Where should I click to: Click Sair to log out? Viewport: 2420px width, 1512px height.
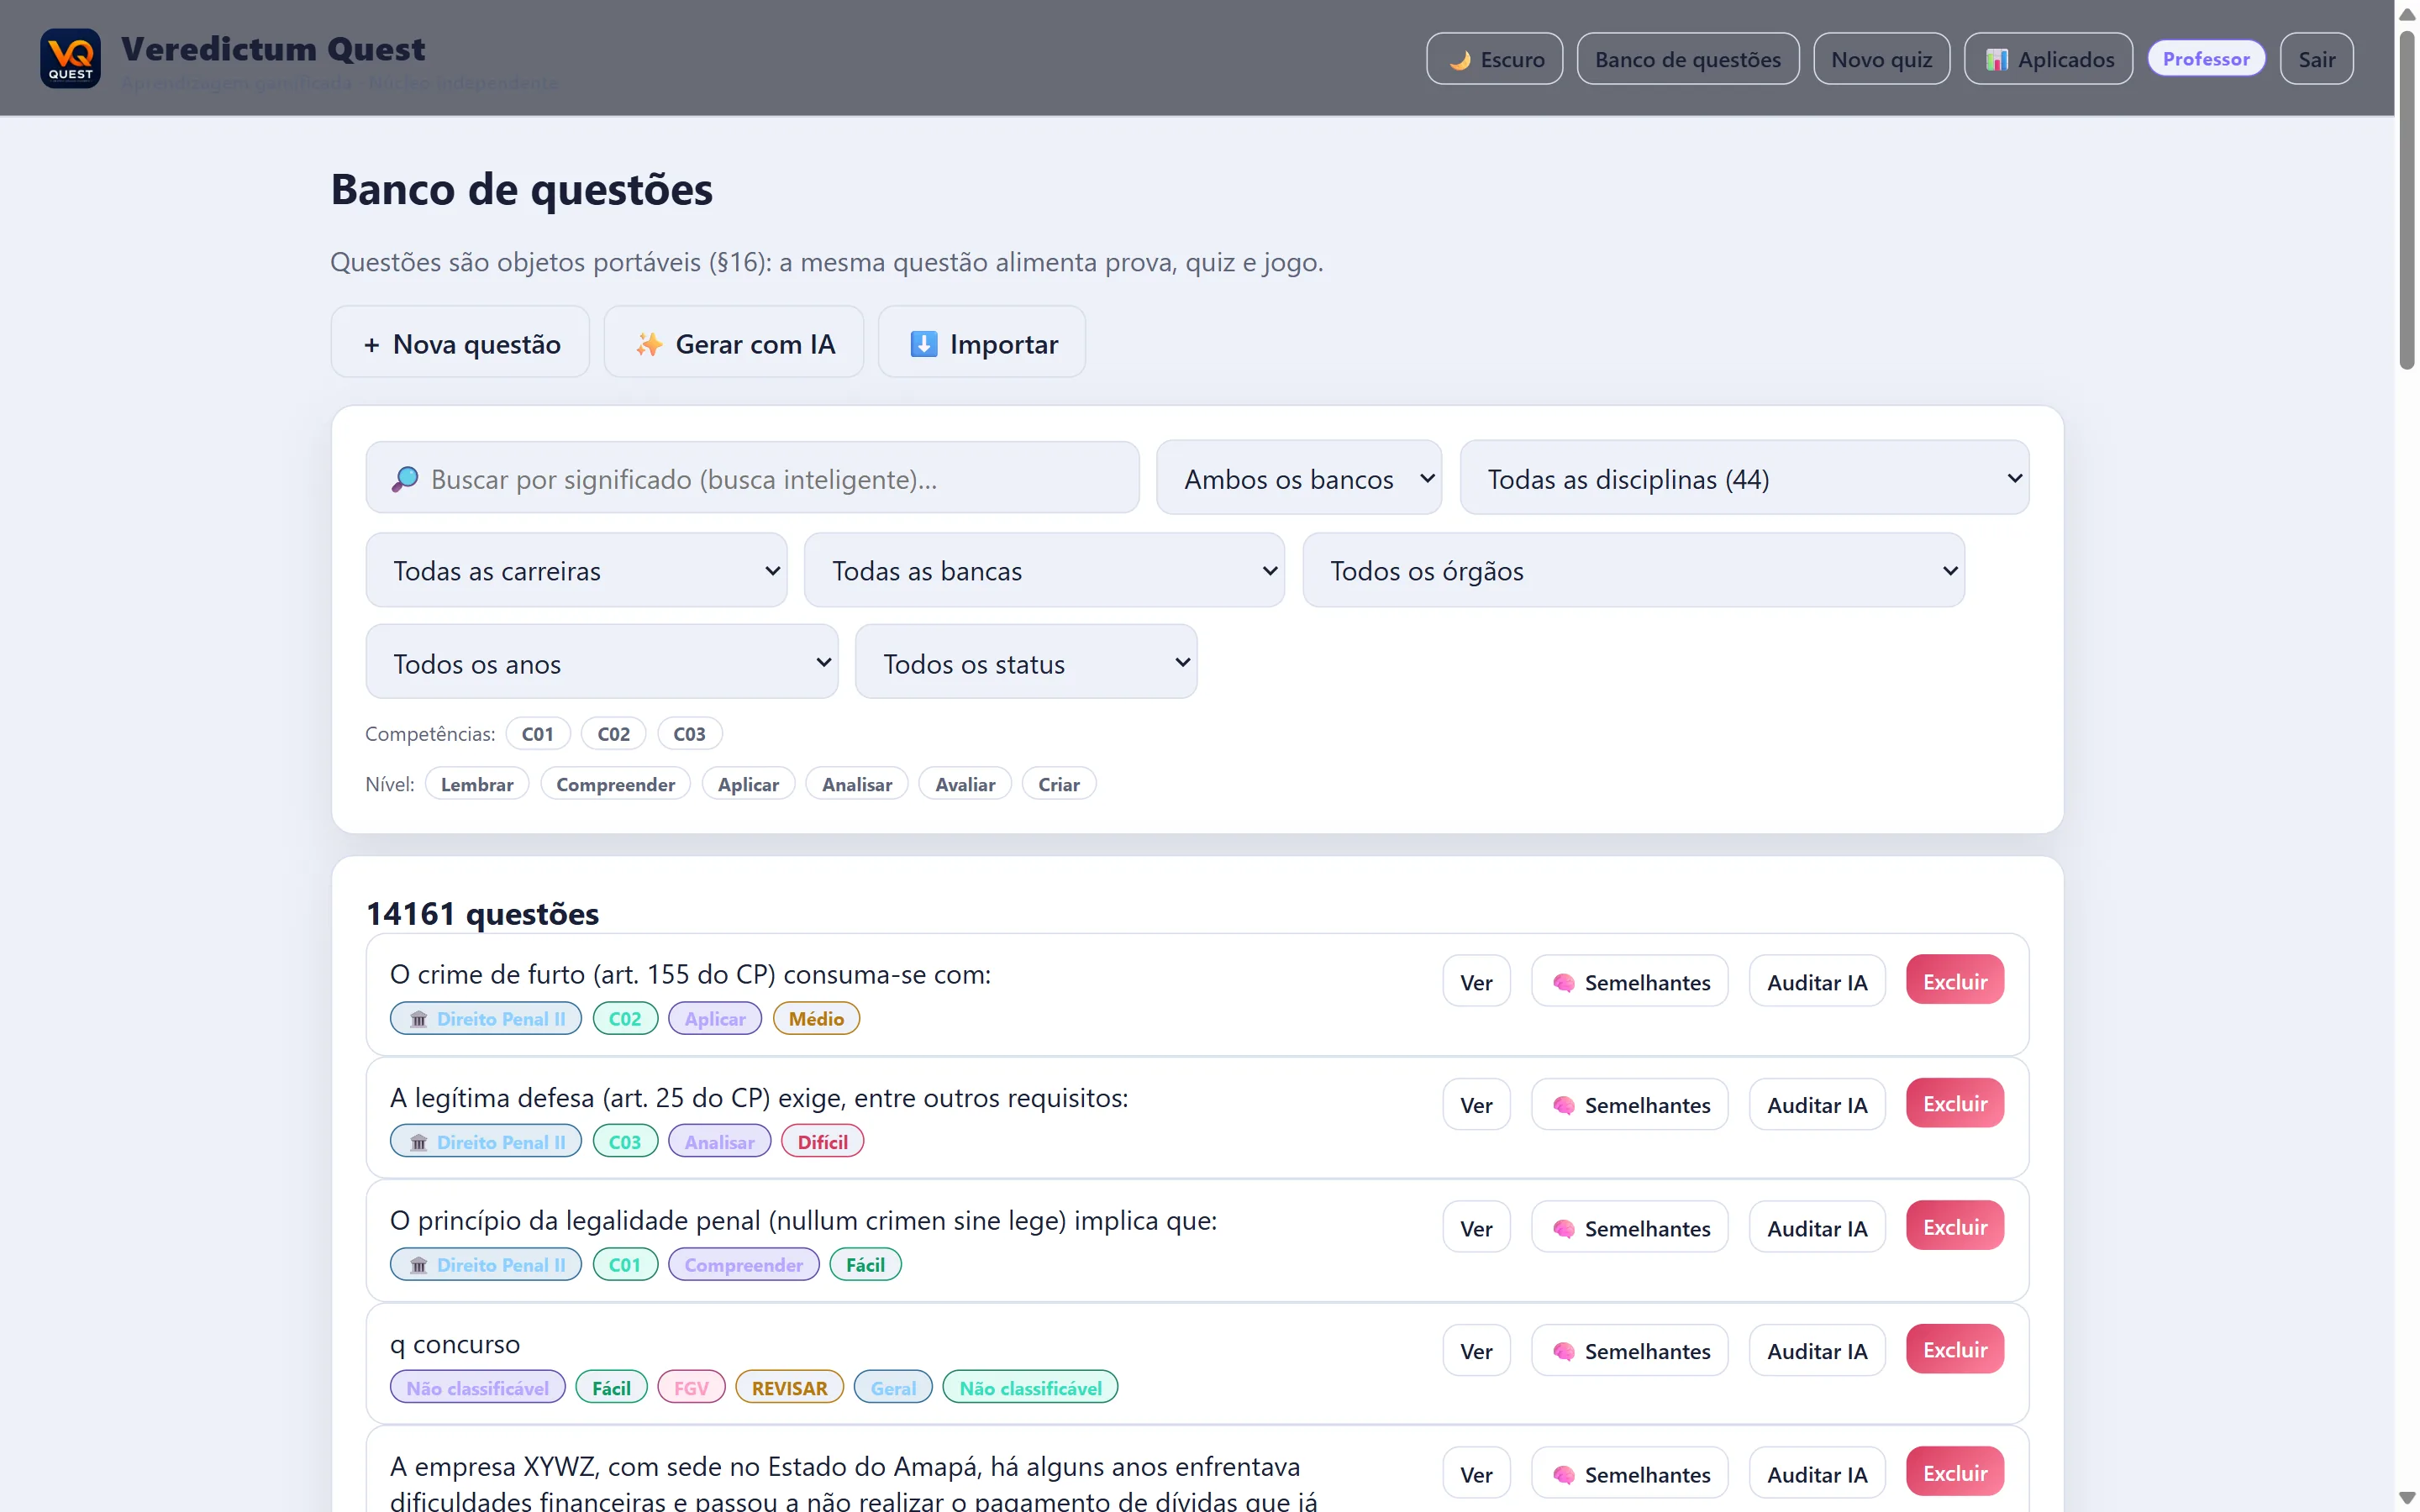(2316, 59)
